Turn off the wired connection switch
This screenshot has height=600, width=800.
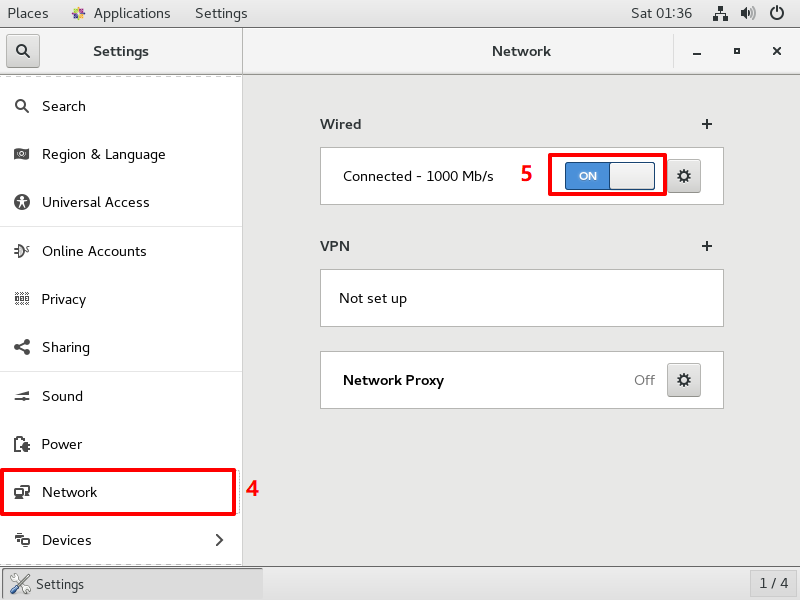point(609,176)
